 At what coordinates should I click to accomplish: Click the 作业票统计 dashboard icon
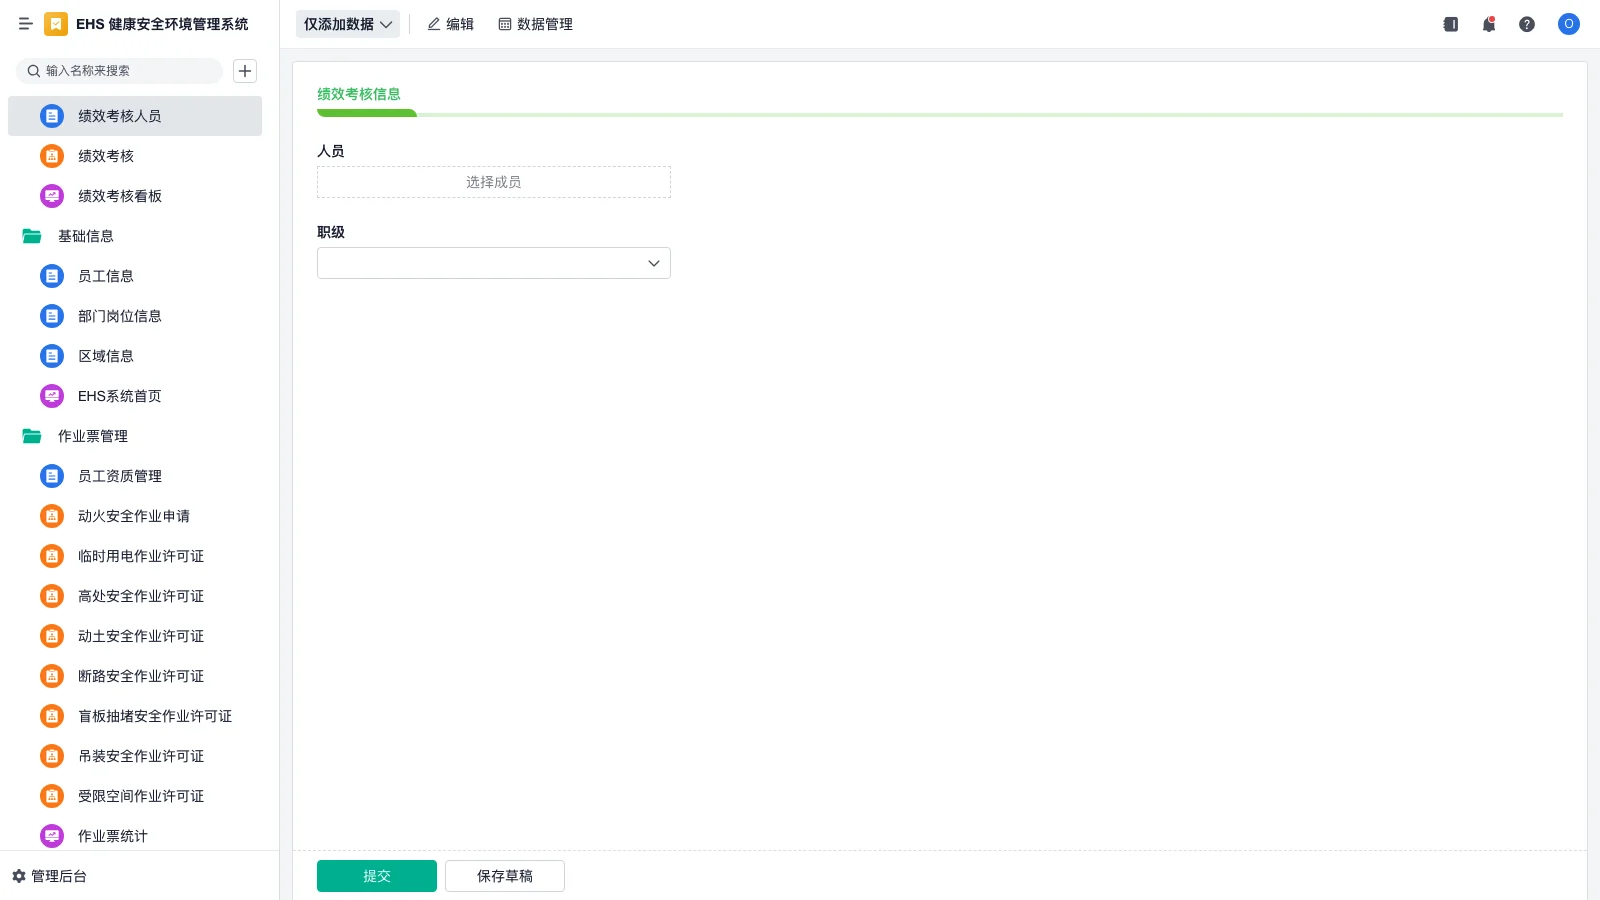(x=51, y=836)
